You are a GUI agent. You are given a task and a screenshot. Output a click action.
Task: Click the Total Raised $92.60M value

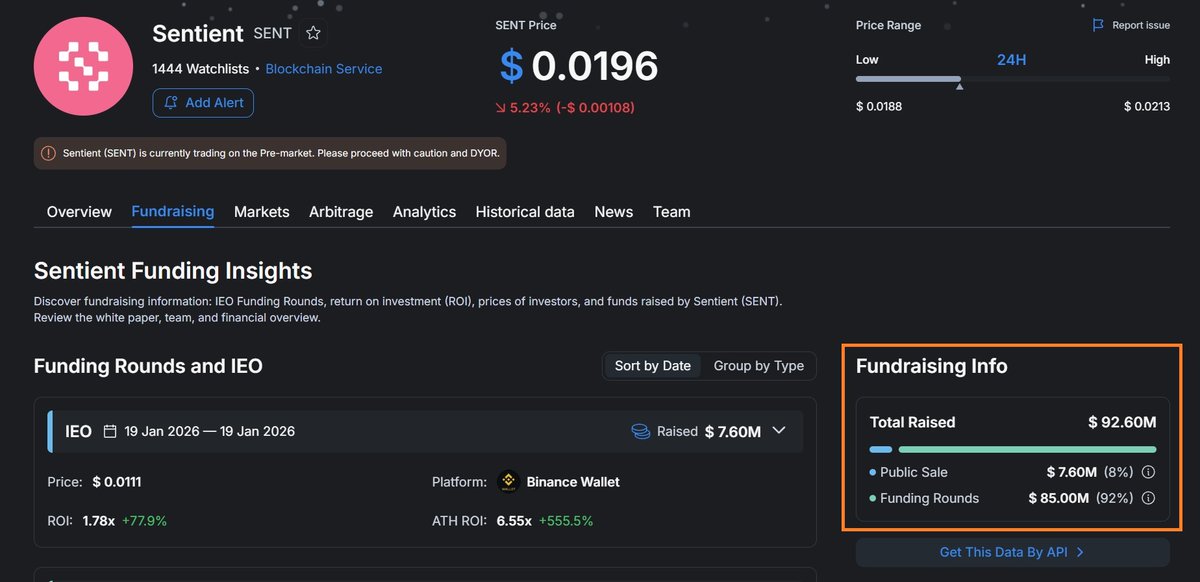coord(1122,422)
